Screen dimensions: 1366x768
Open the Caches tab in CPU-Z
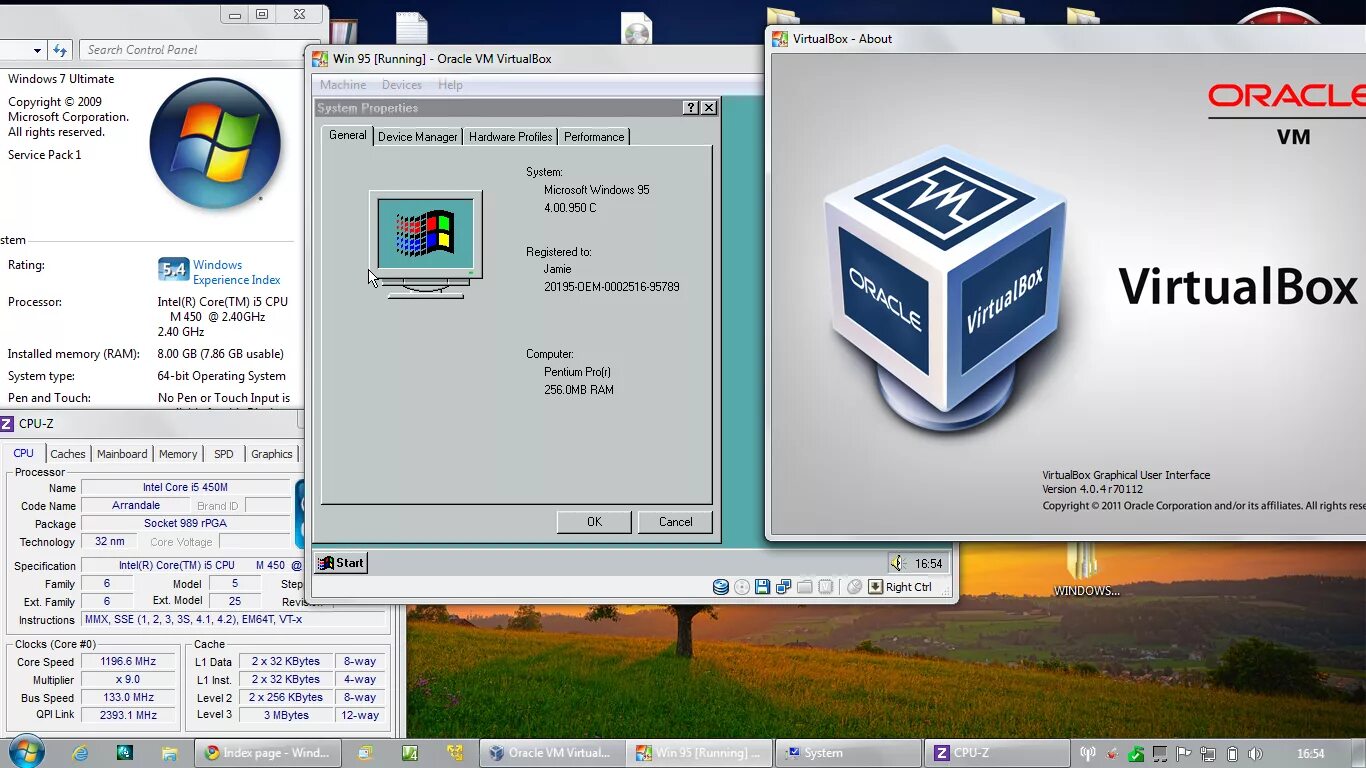(68, 454)
